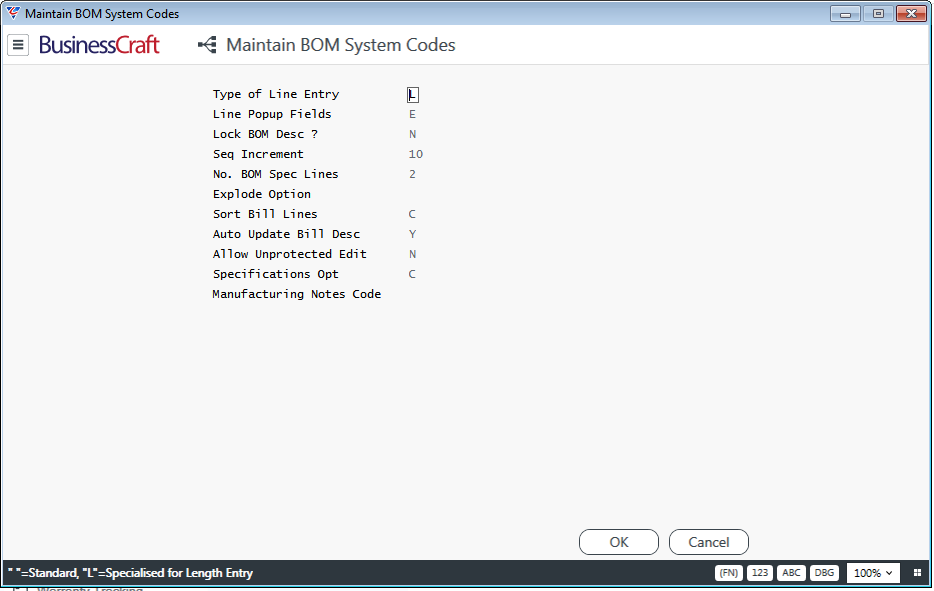
Task: Click the Cancel button
Action: 709,542
